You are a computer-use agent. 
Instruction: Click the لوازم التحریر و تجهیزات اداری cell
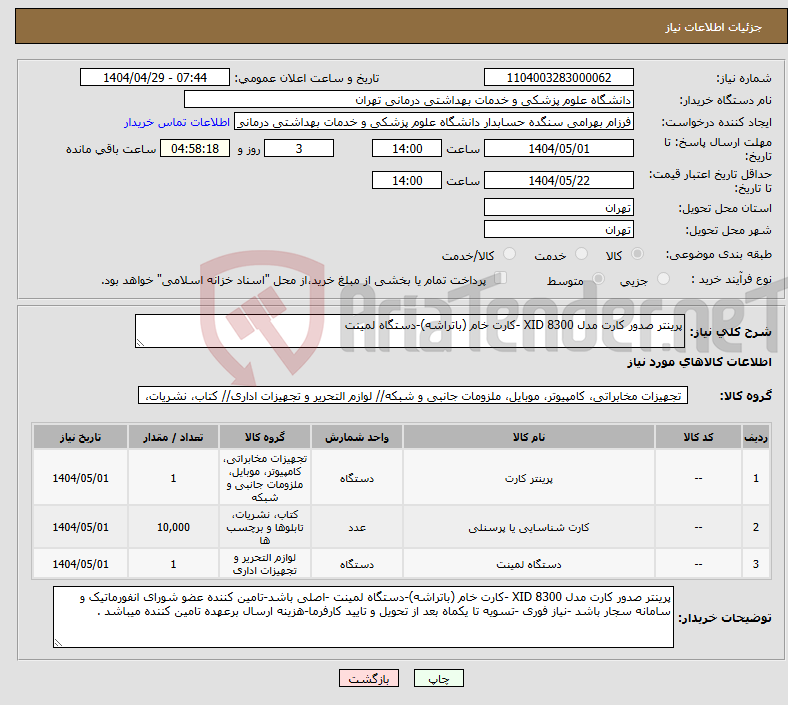(264, 564)
